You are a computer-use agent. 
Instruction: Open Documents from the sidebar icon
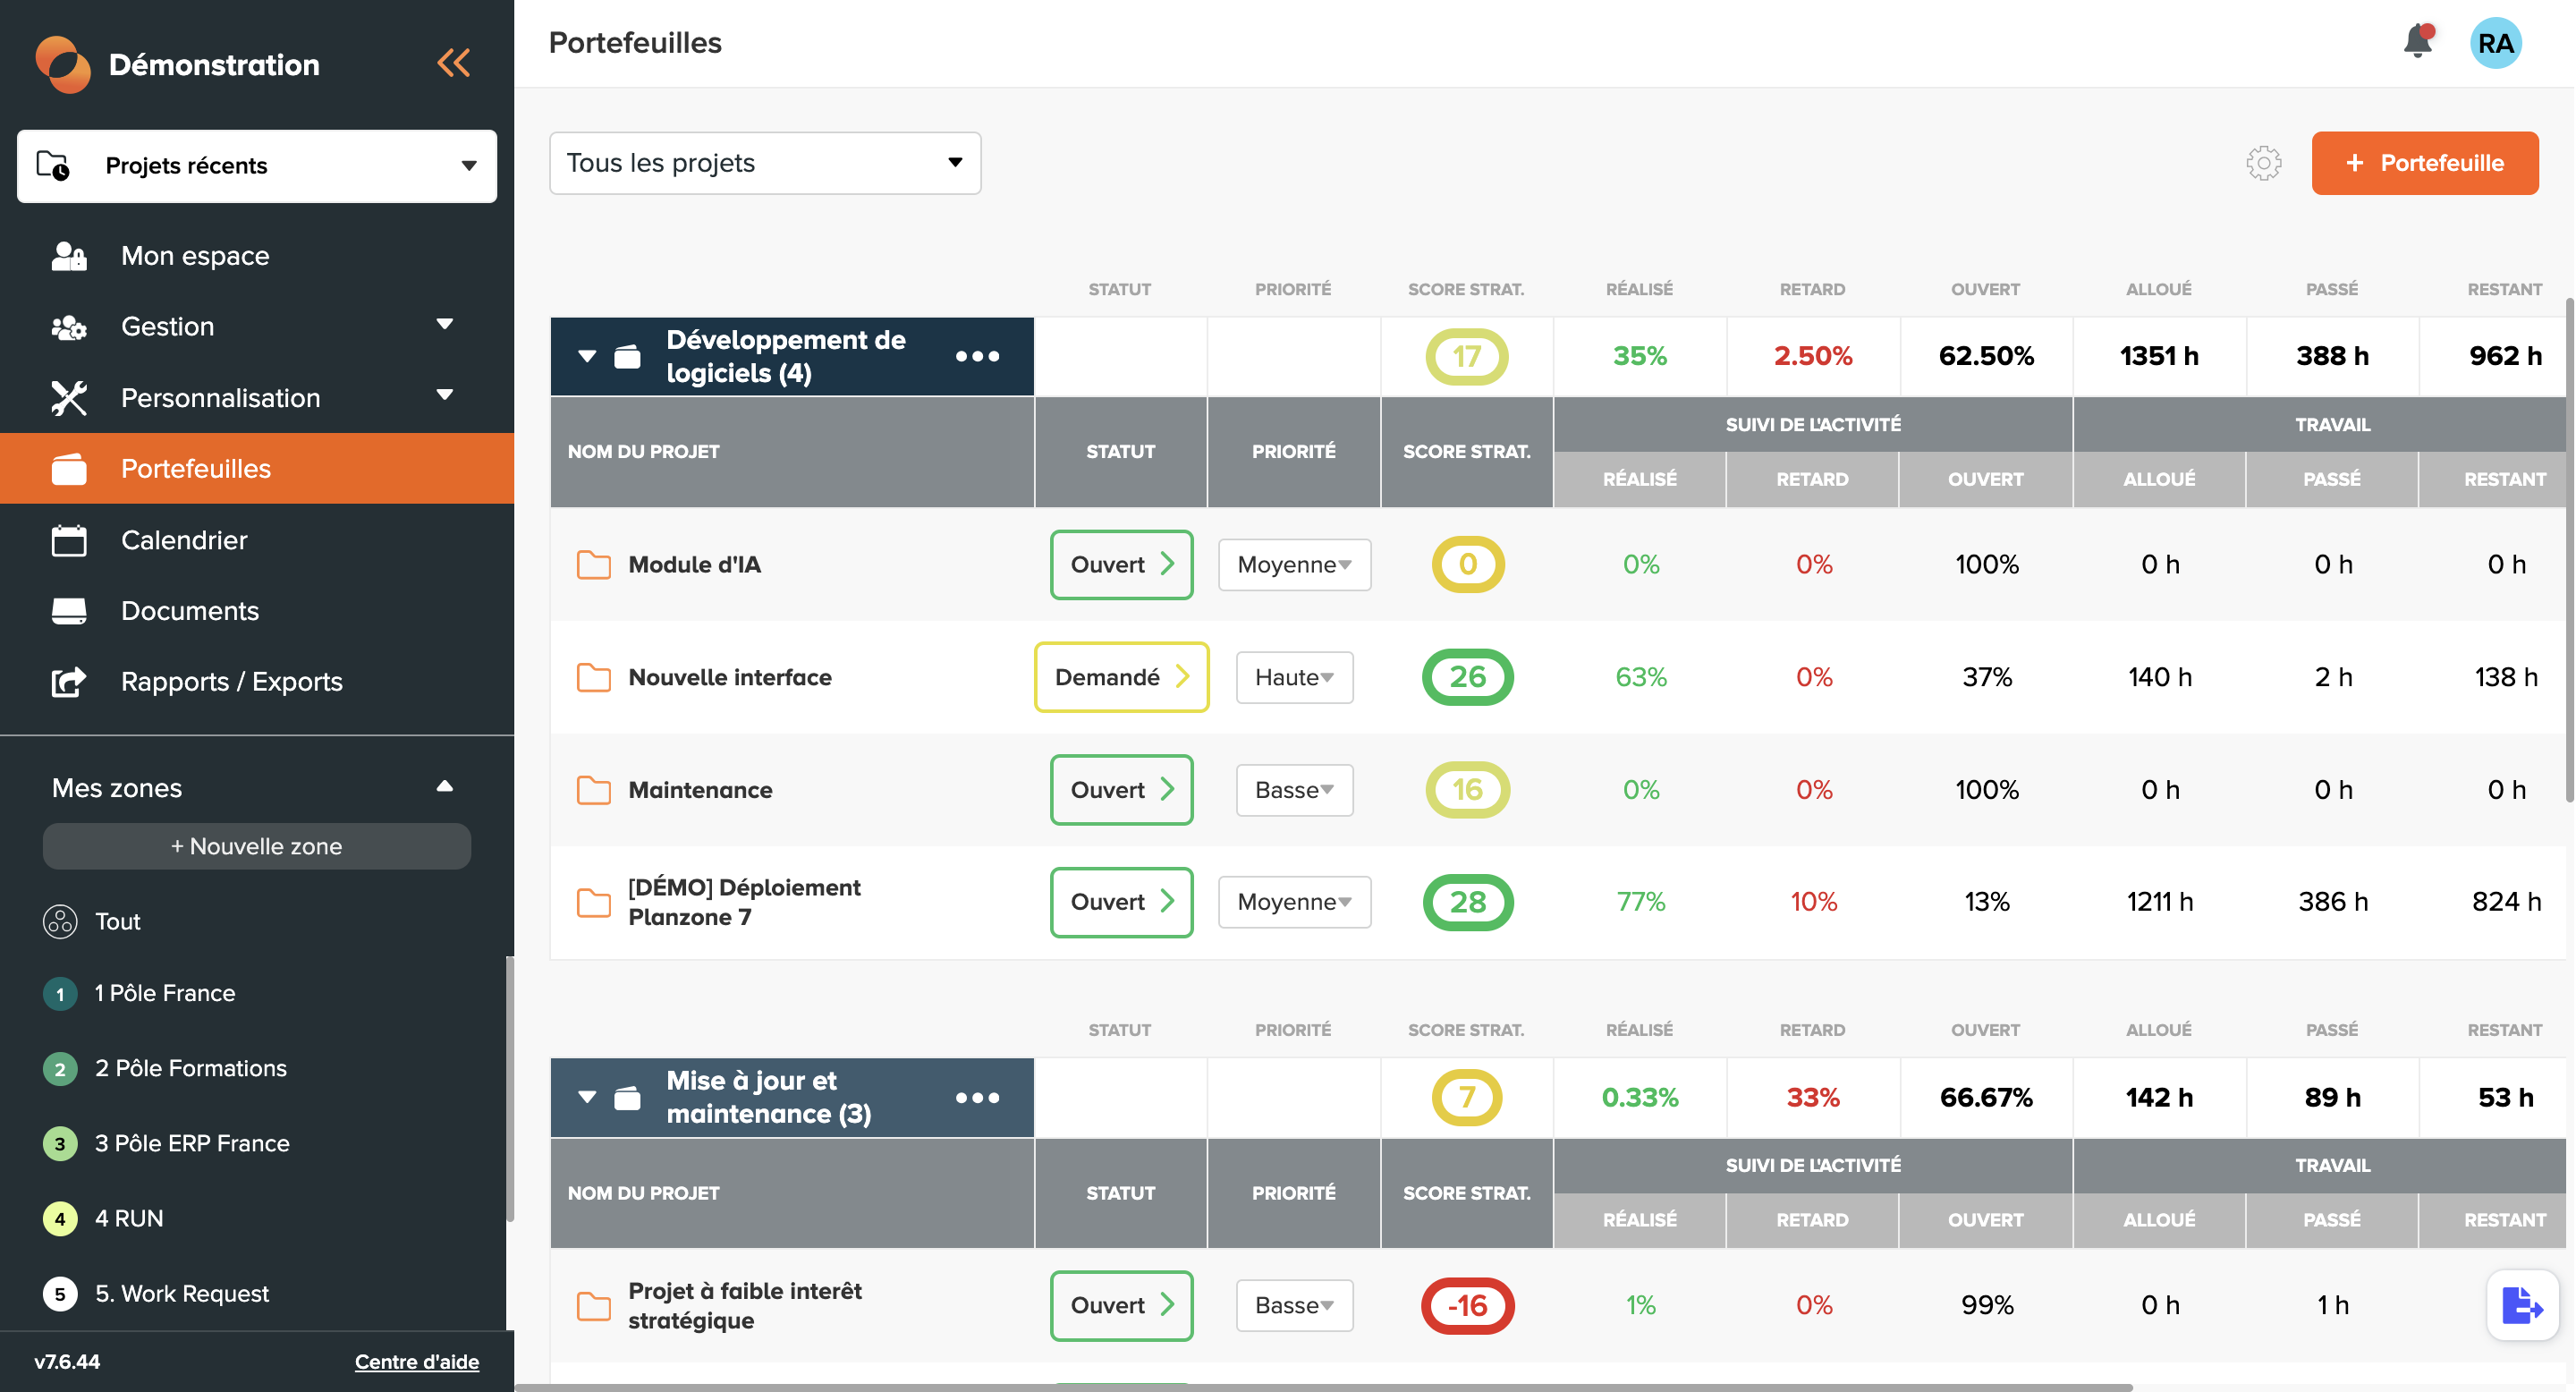68,611
